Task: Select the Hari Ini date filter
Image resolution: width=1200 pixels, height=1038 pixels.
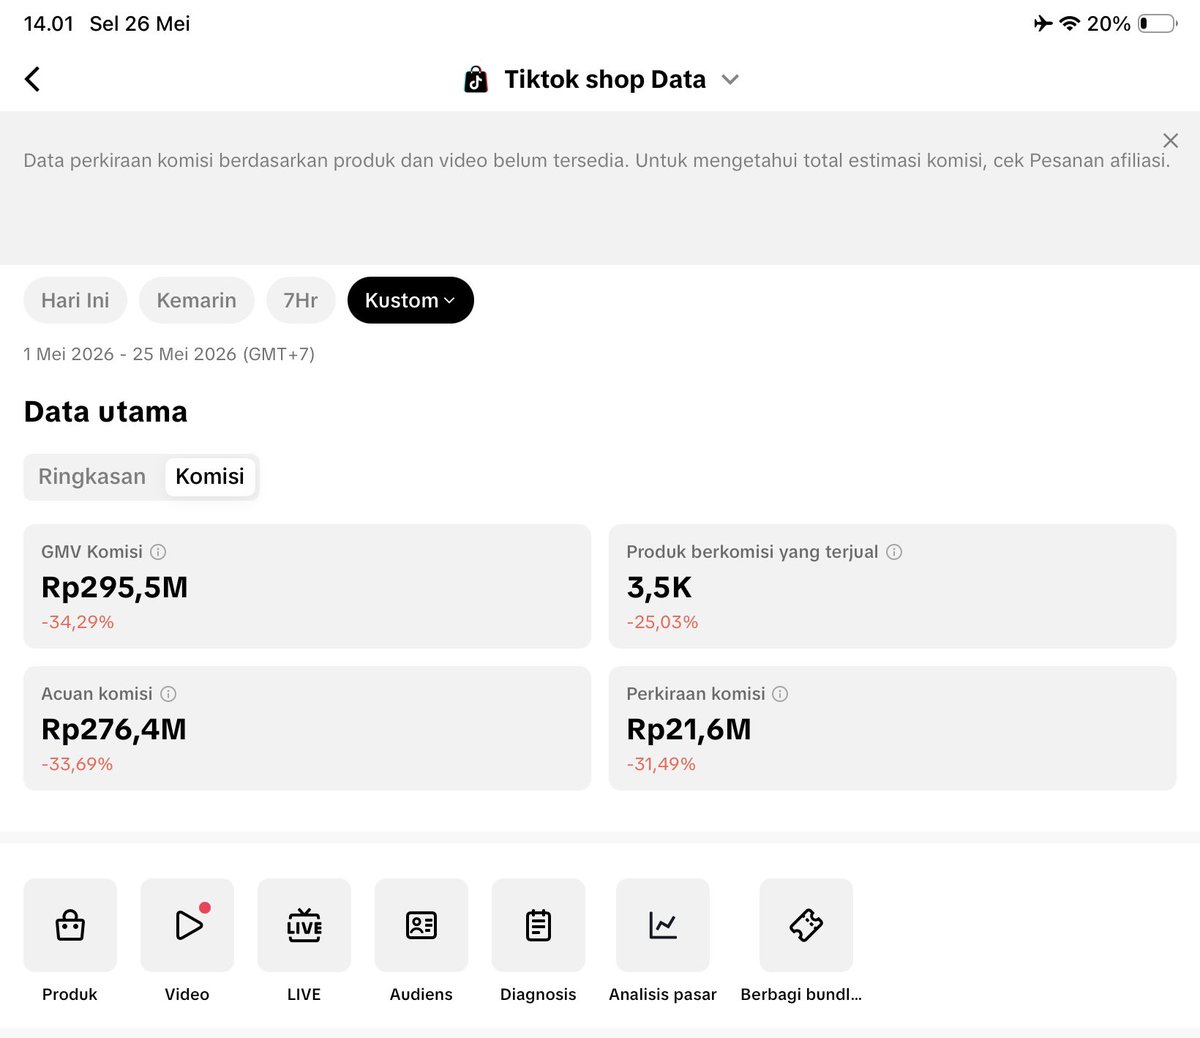Action: click(75, 300)
